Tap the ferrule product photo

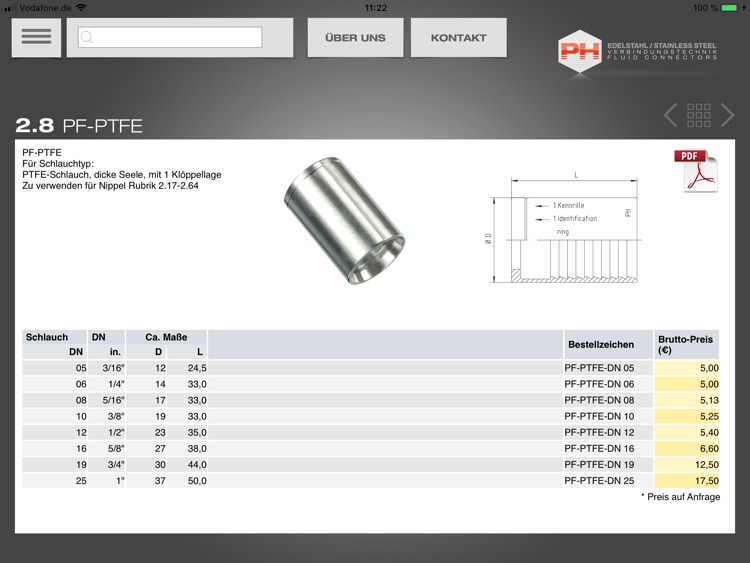(344, 221)
